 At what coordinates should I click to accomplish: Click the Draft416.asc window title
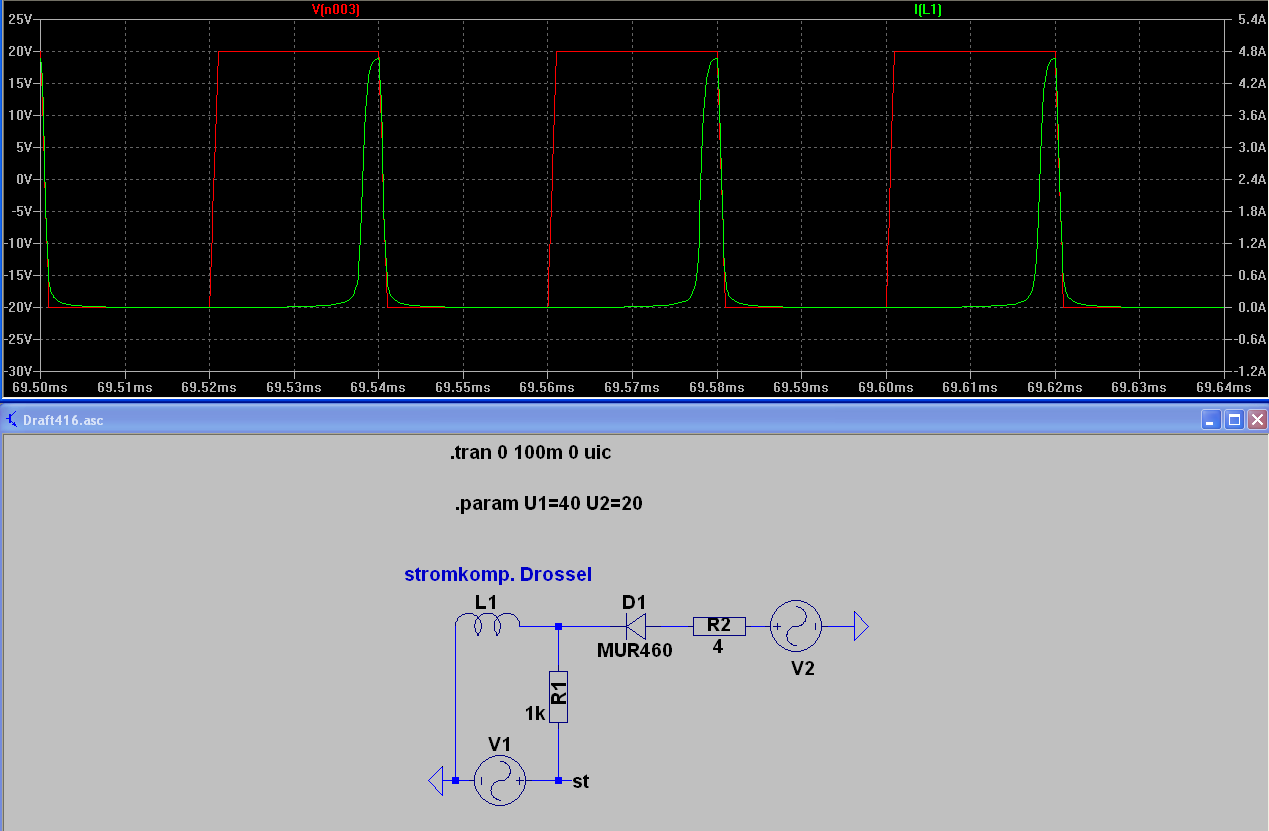[x=63, y=420]
